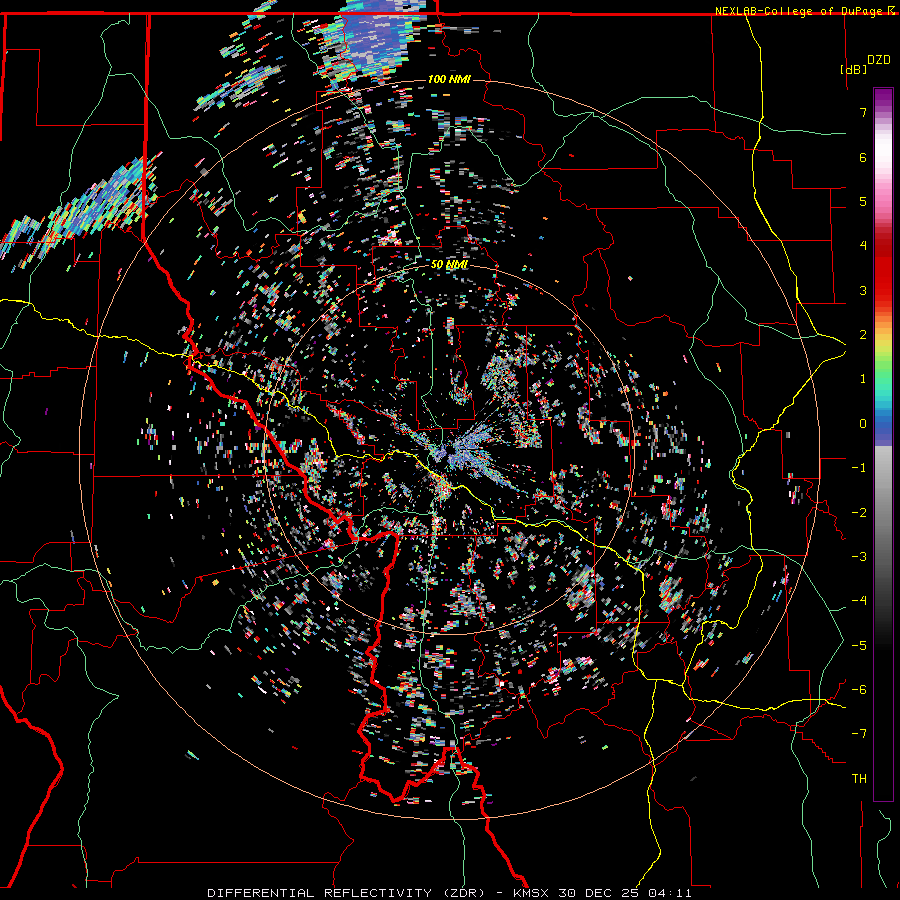Click the '1' value on color scale

863,379
